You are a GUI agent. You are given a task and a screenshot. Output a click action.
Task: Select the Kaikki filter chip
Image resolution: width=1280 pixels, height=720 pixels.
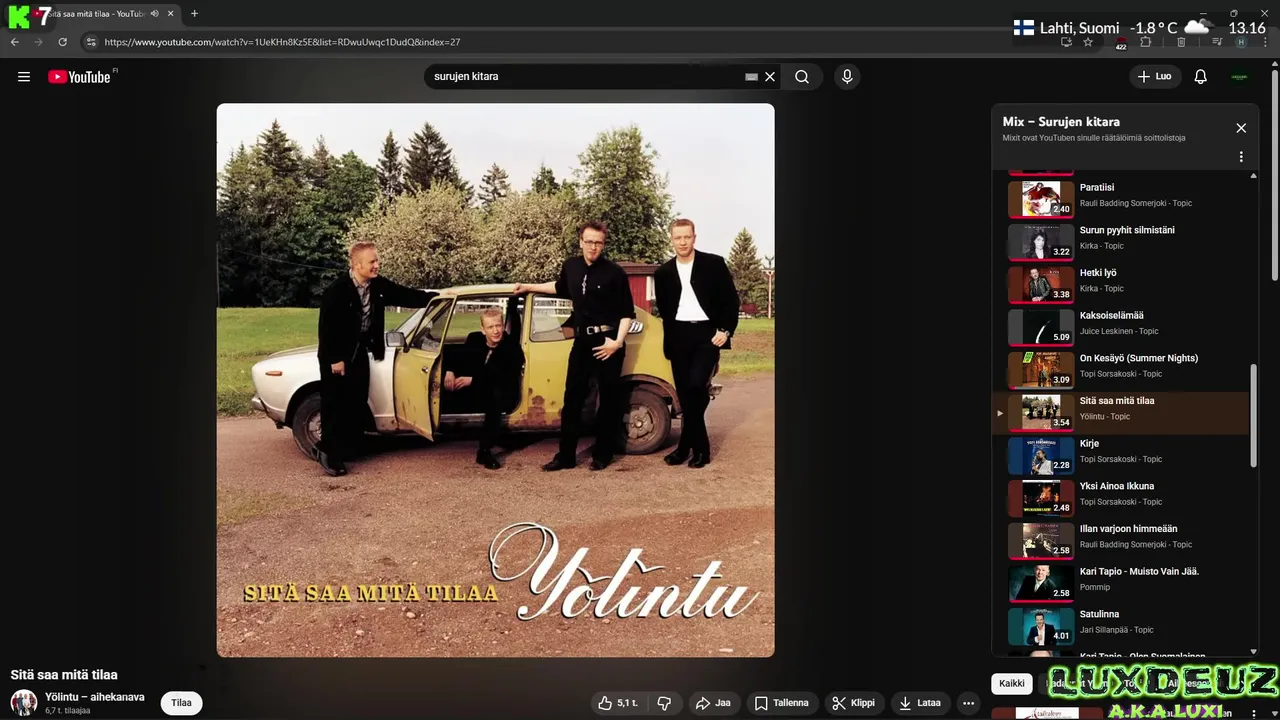(x=1012, y=684)
